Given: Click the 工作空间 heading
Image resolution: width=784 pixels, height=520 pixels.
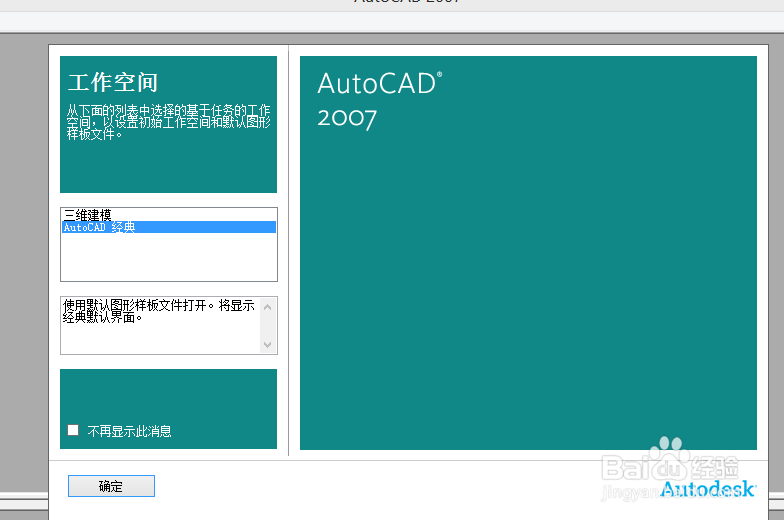Looking at the screenshot, I should (113, 82).
